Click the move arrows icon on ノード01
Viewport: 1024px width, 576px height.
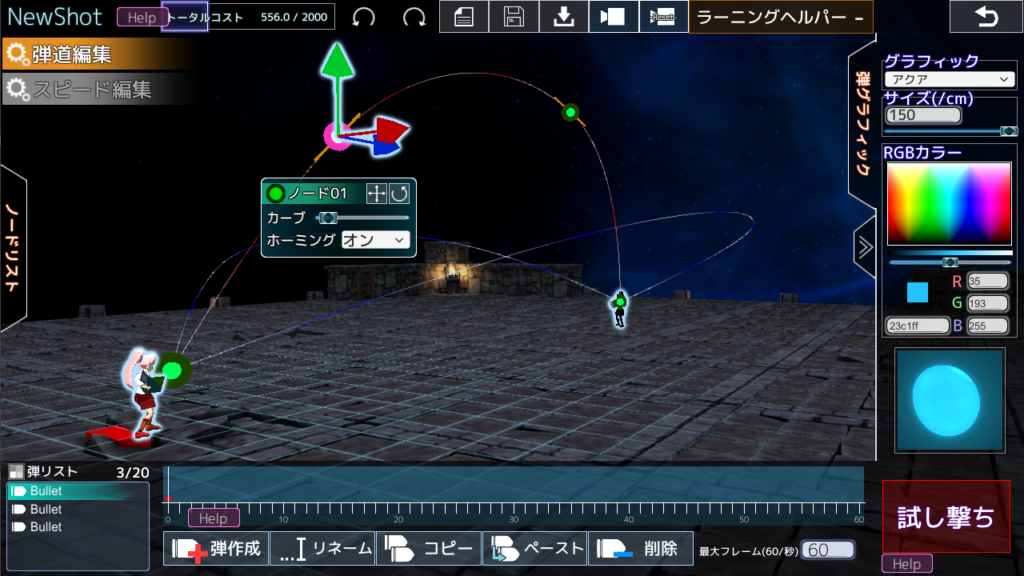click(376, 193)
